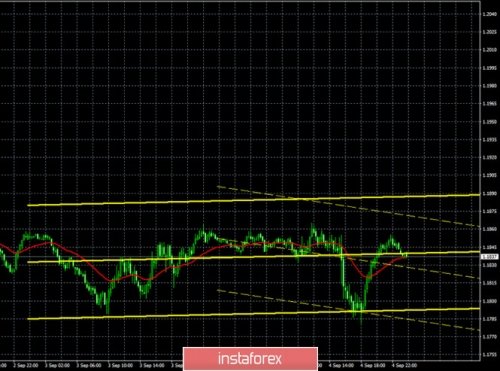Select the 1.1890 price level label
The height and width of the screenshot is (371, 500).
(x=490, y=193)
